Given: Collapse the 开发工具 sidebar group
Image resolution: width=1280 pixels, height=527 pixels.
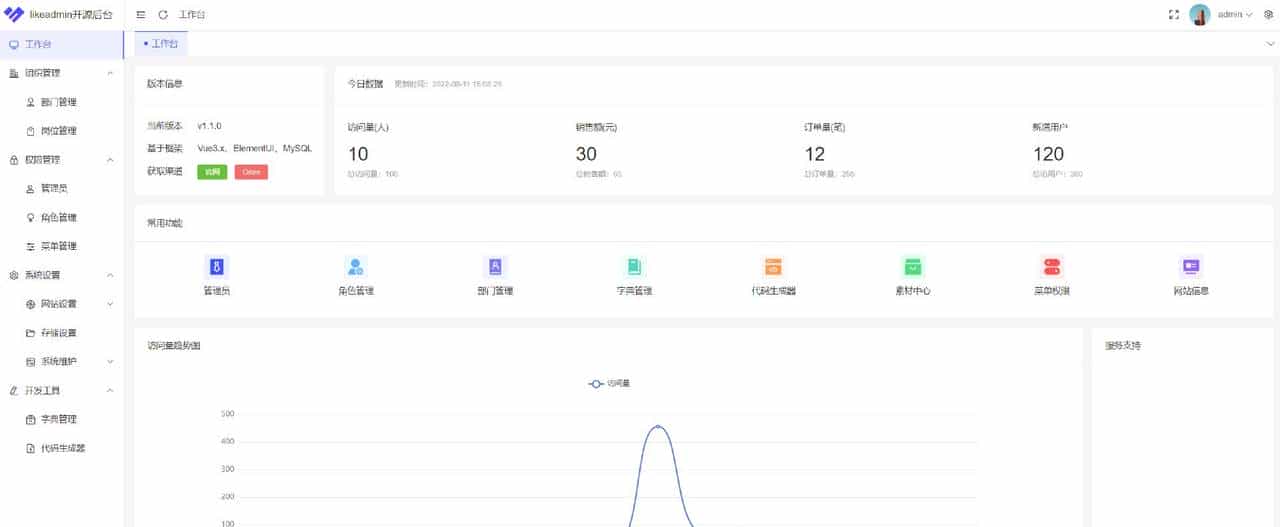Looking at the screenshot, I should click(x=62, y=390).
